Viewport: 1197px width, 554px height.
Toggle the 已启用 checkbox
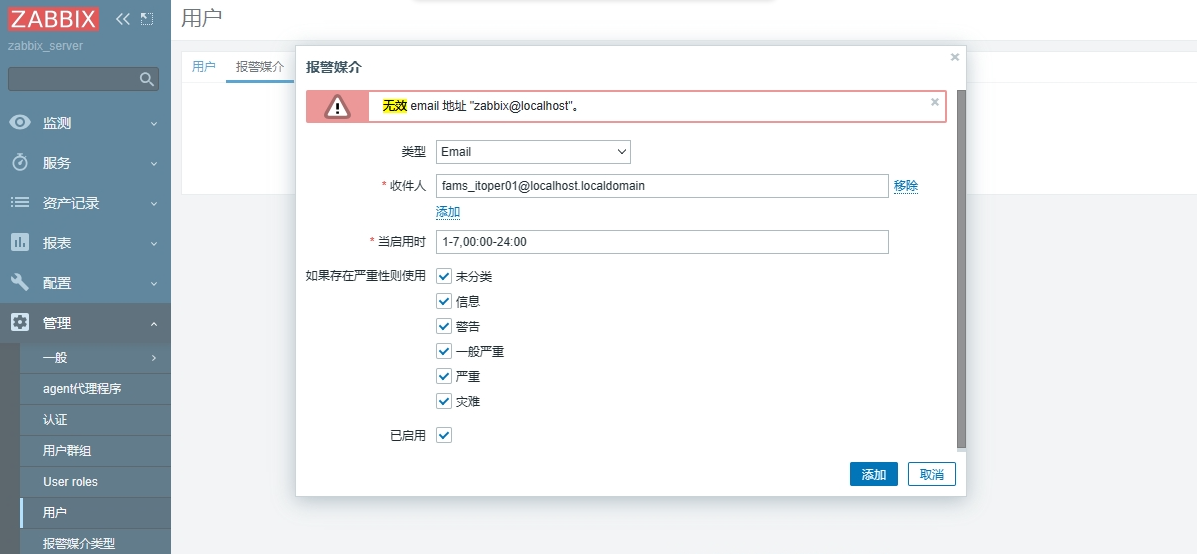pos(444,435)
